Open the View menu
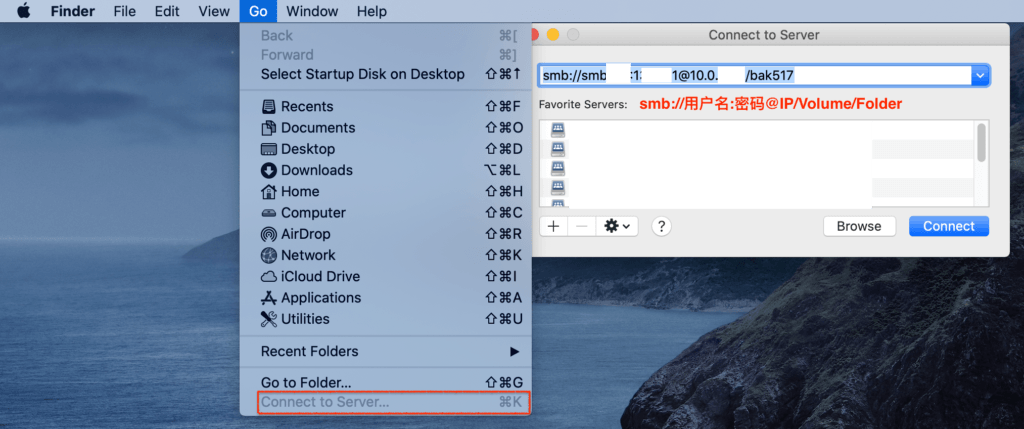Viewport: 1024px width, 429px height. coord(214,11)
